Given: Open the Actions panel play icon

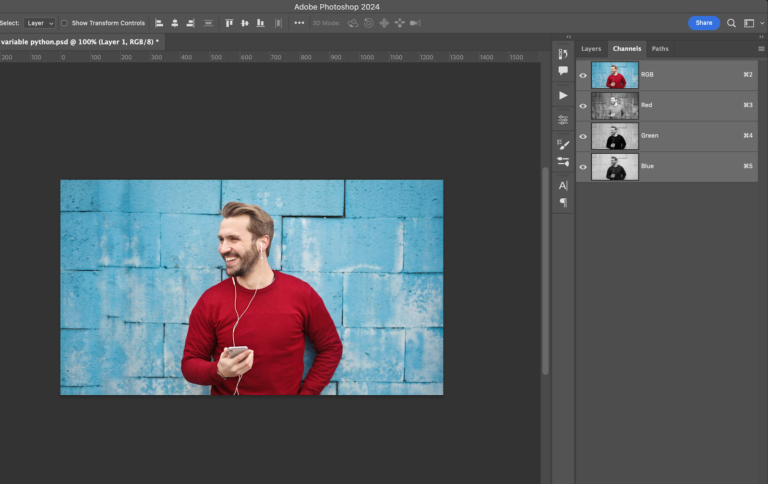Looking at the screenshot, I should tap(563, 95).
